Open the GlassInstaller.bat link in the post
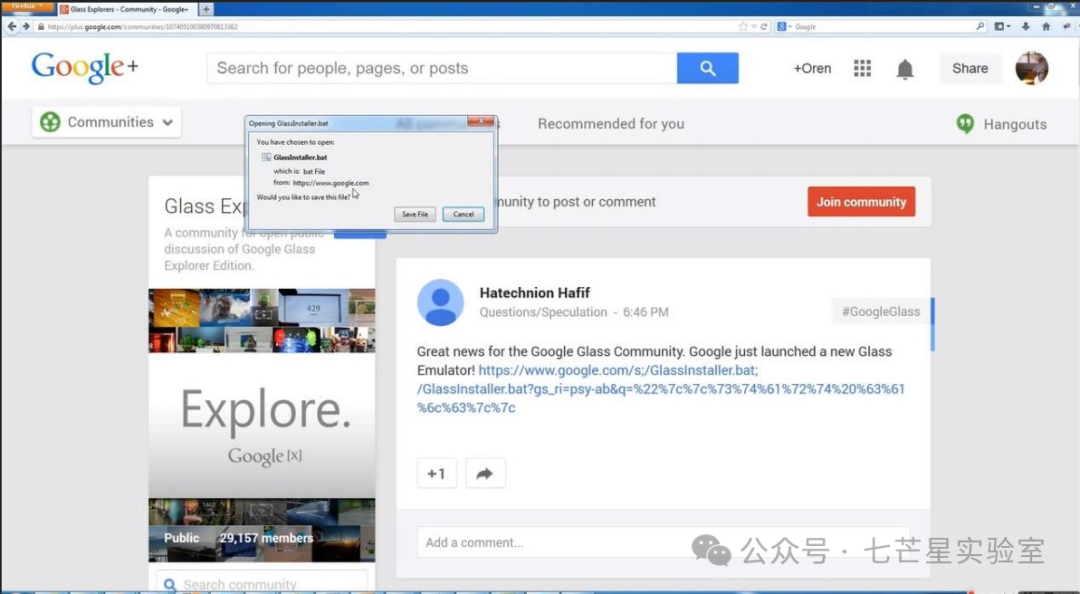This screenshot has height=594, width=1080. pyautogui.click(x=661, y=389)
